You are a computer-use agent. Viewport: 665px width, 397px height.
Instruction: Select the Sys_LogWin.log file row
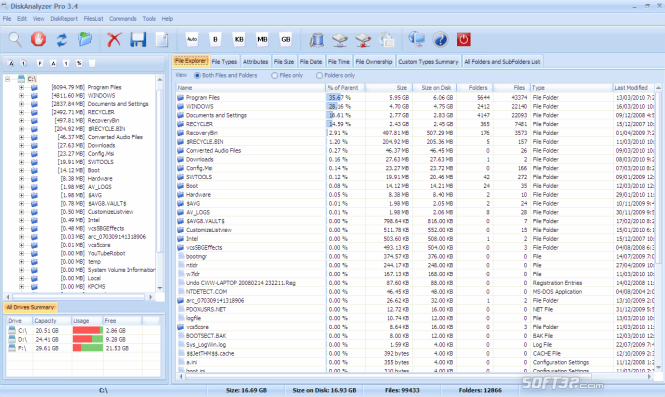416,345
